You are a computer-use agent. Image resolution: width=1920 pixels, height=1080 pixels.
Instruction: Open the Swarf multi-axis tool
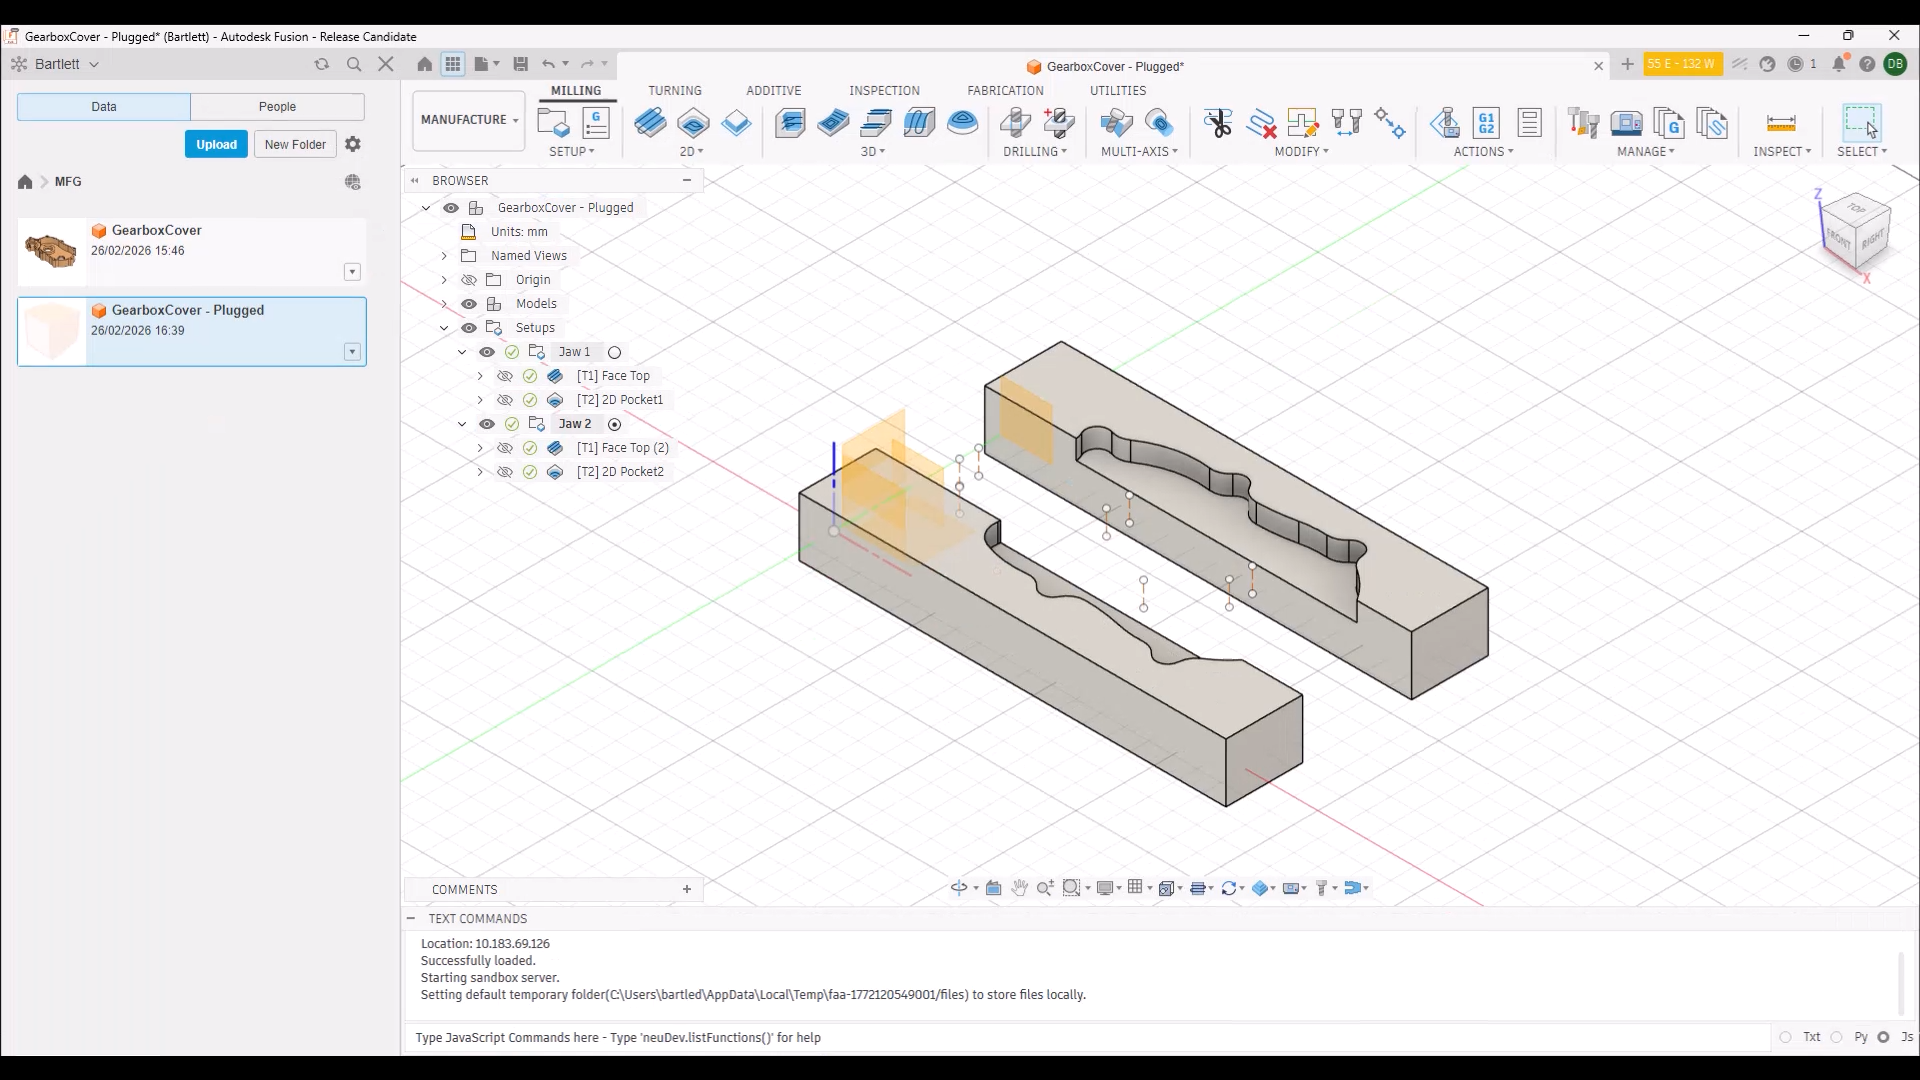[1116, 123]
